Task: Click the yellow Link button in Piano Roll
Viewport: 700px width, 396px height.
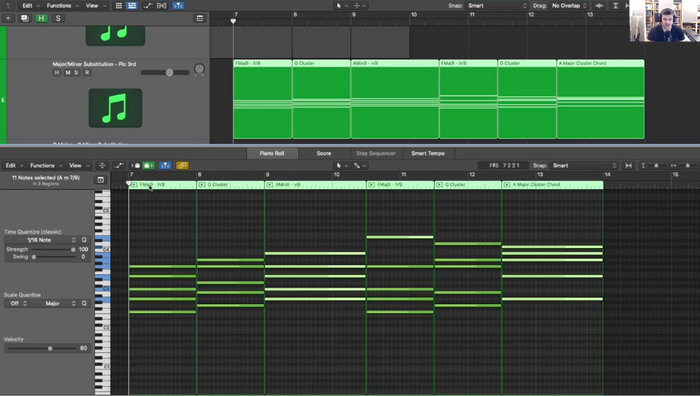Action: pyautogui.click(x=182, y=166)
